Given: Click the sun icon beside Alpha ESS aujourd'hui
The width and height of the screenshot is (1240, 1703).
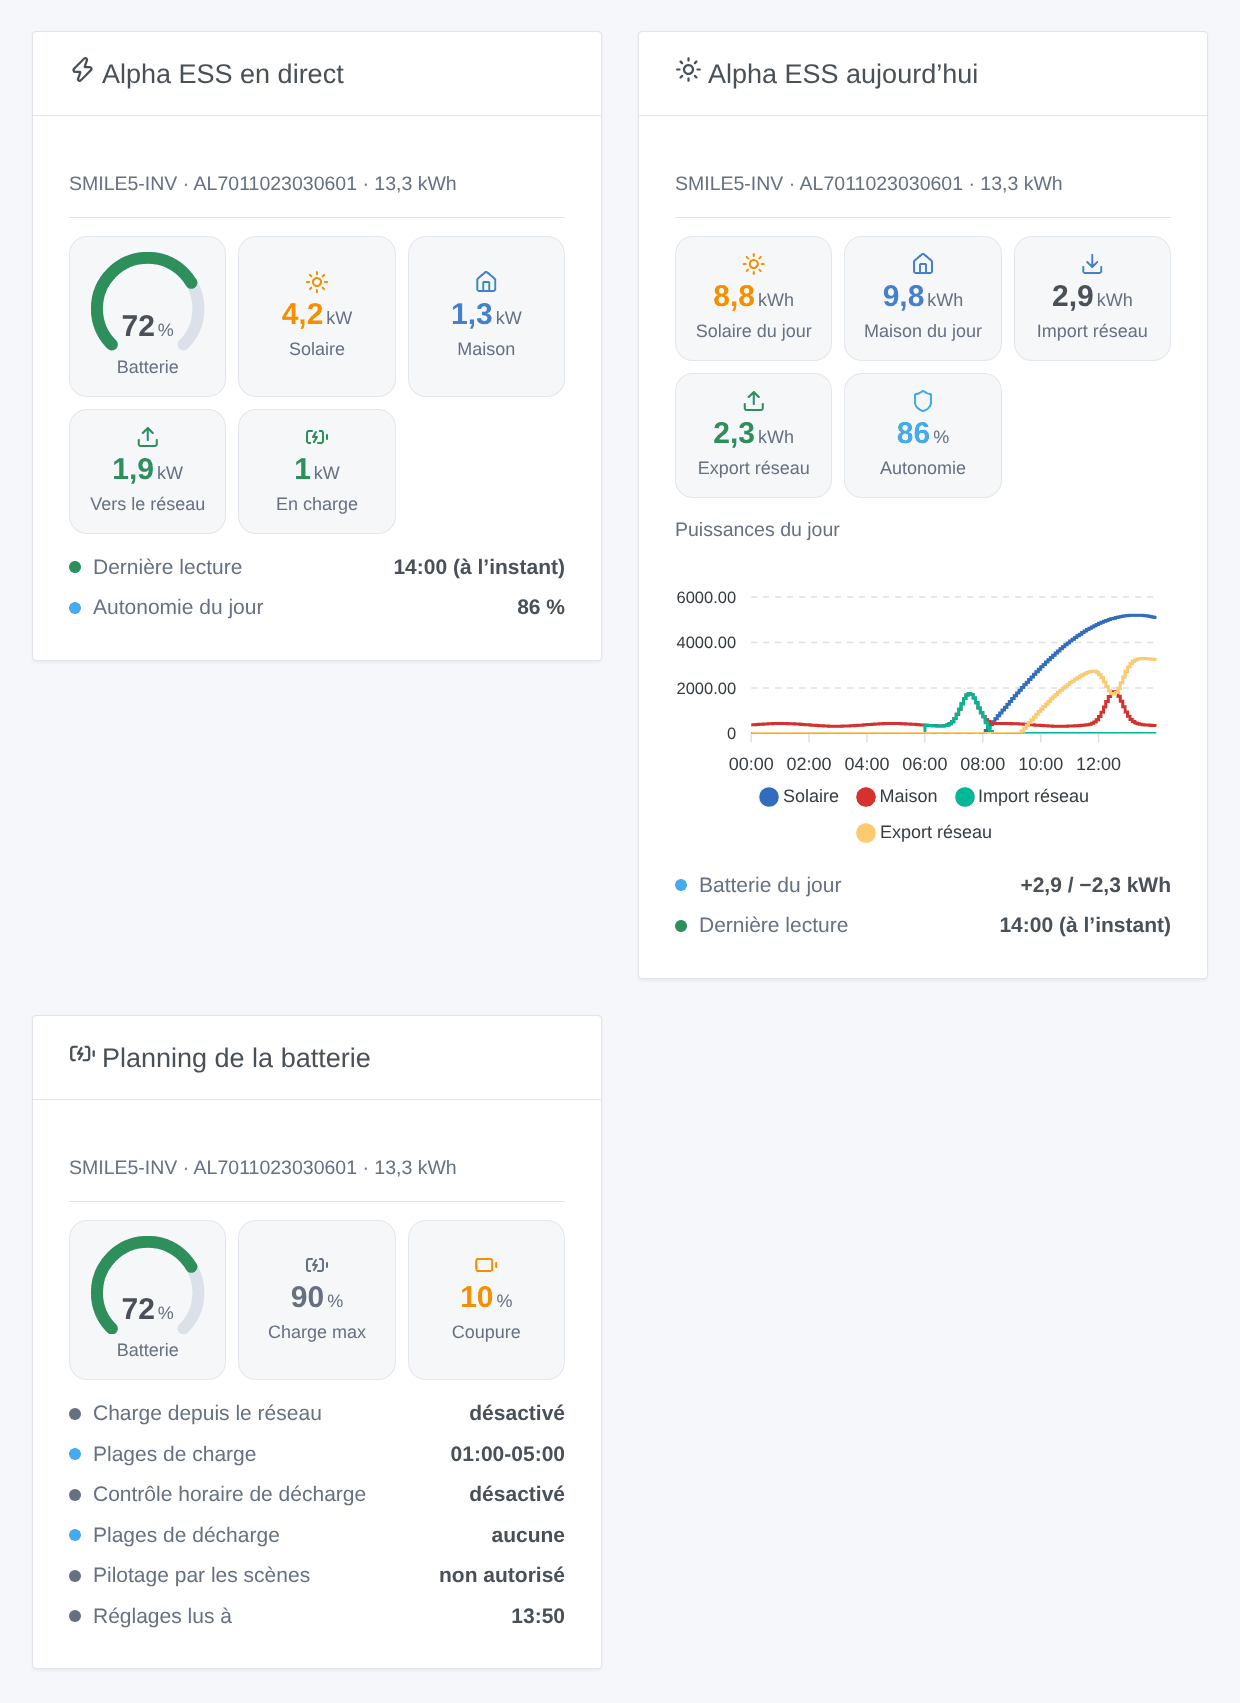Looking at the screenshot, I should tap(688, 70).
